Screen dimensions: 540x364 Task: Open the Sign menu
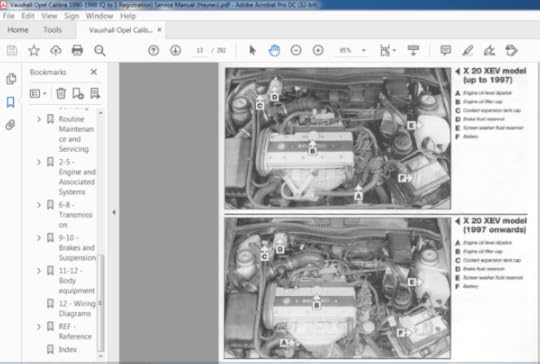pyautogui.click(x=71, y=16)
